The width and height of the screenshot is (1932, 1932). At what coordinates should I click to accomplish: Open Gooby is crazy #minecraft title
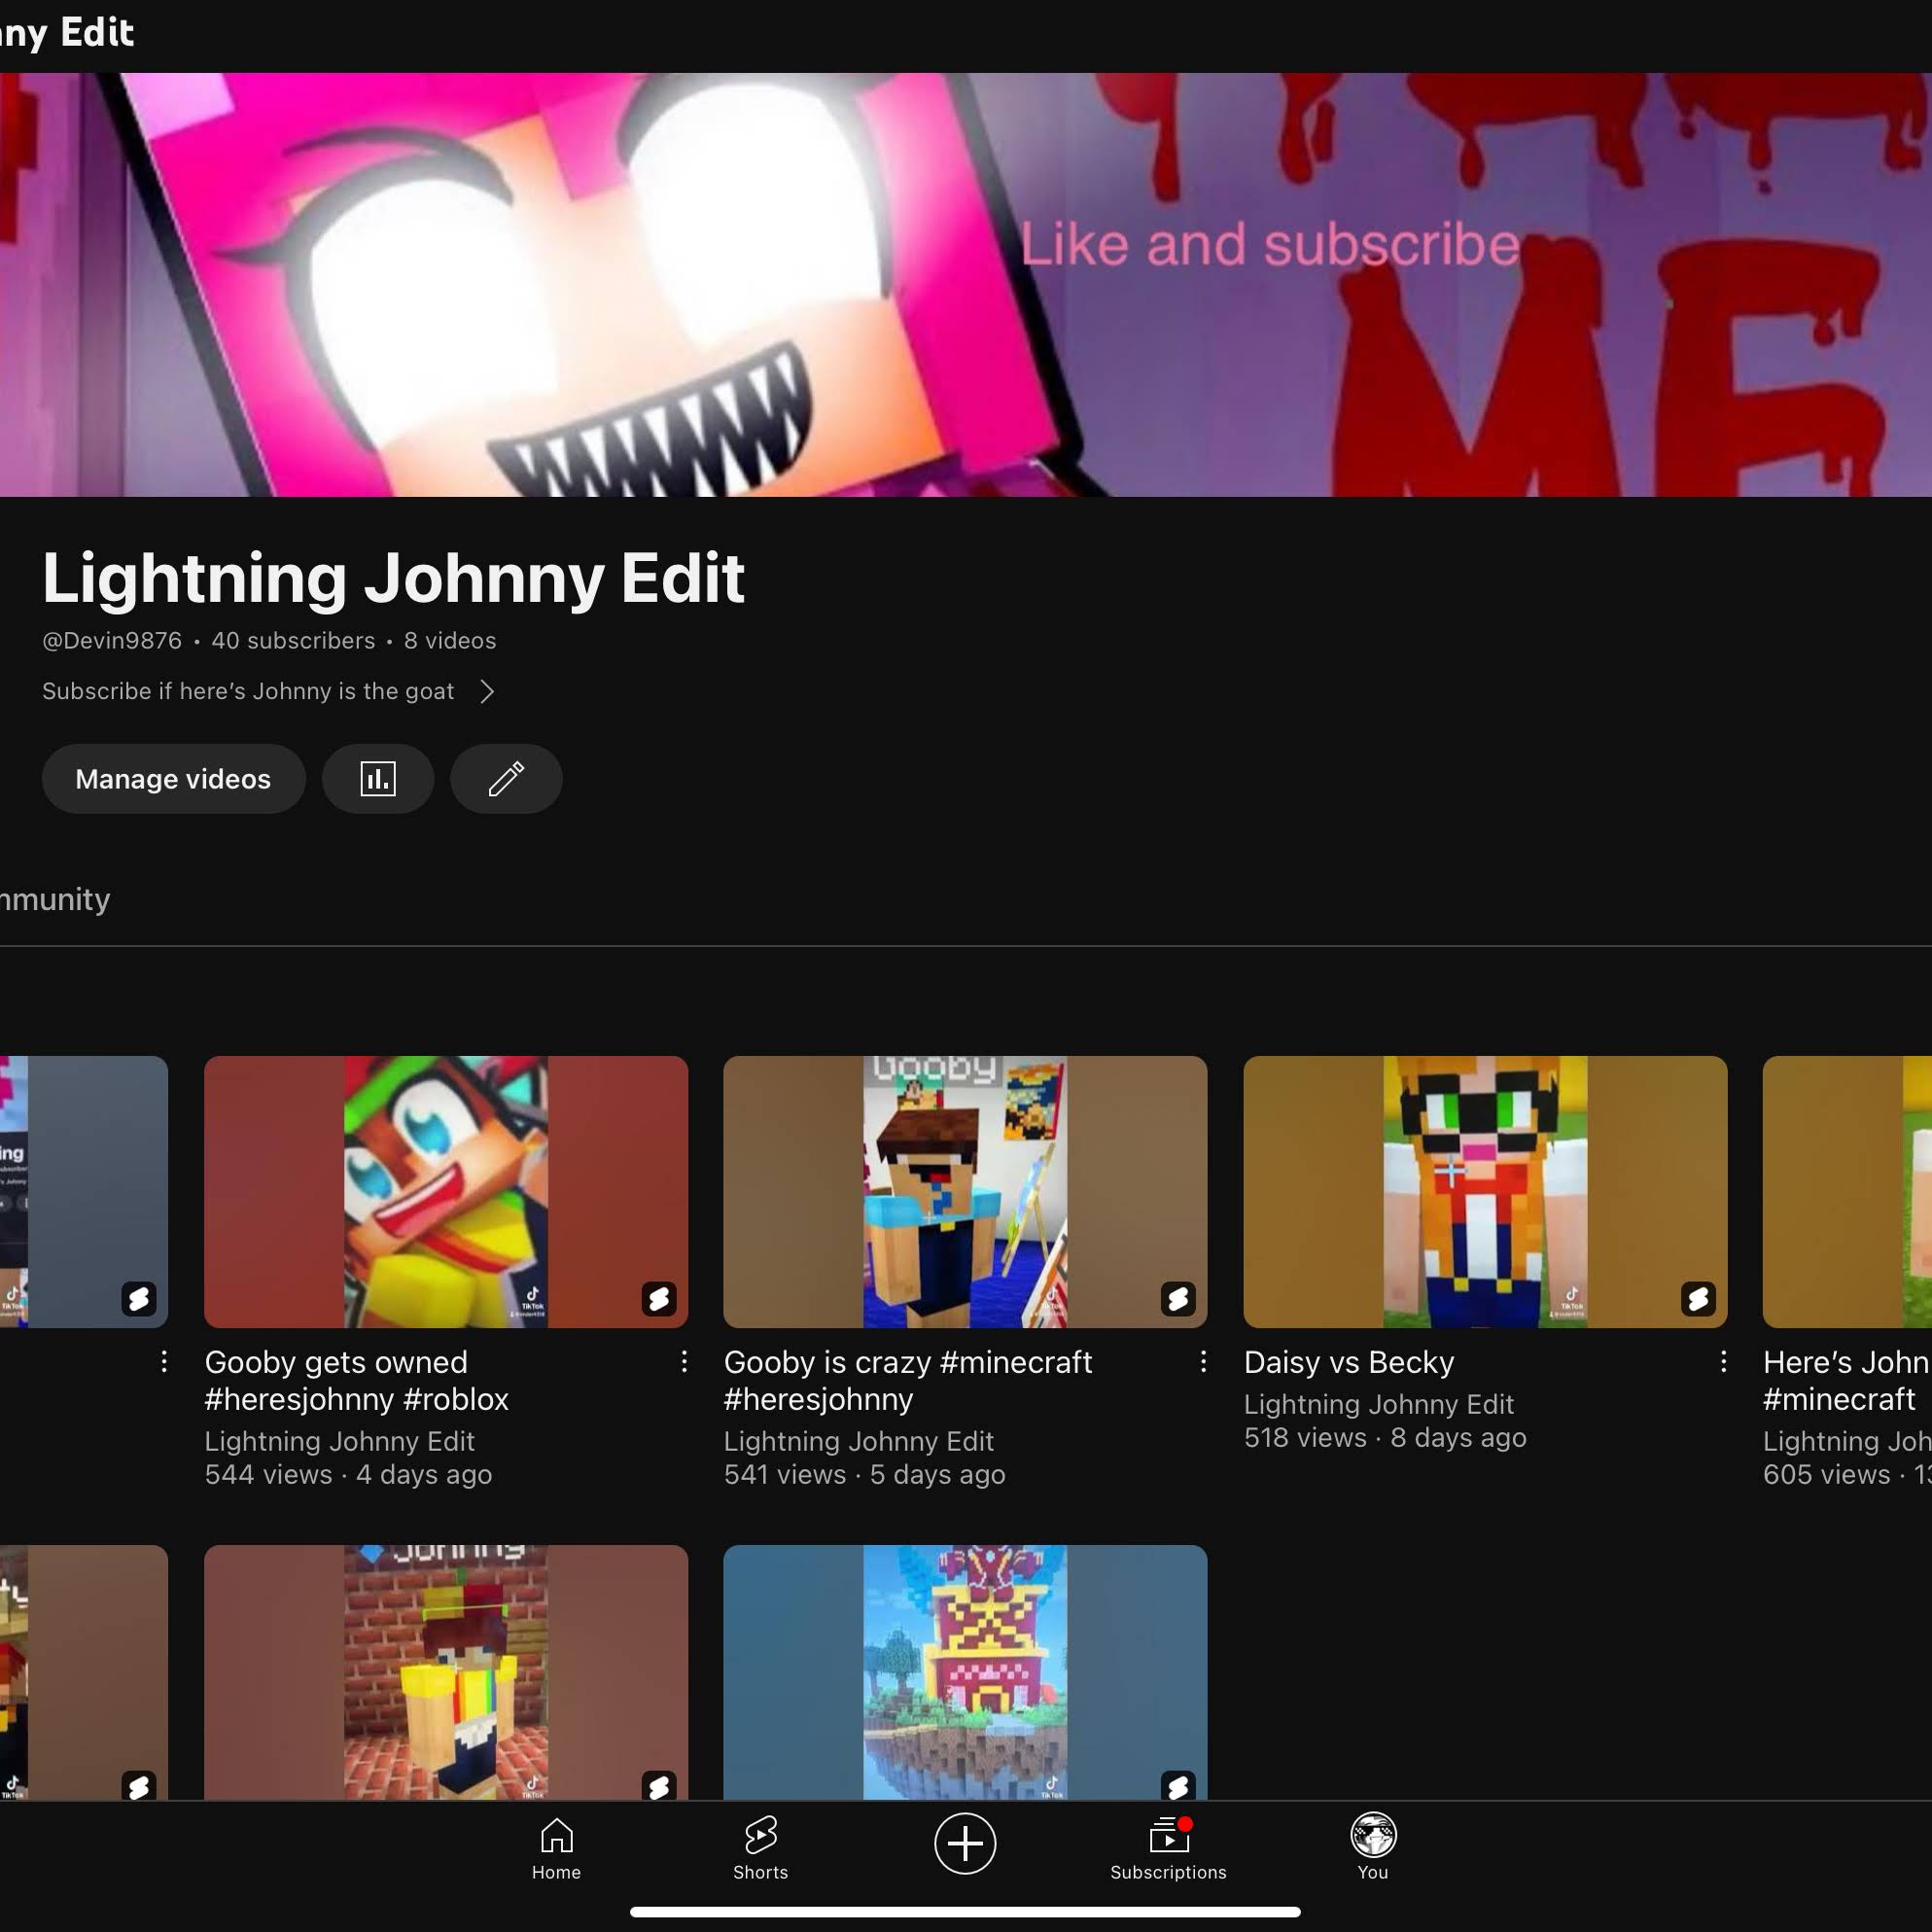pos(908,1380)
